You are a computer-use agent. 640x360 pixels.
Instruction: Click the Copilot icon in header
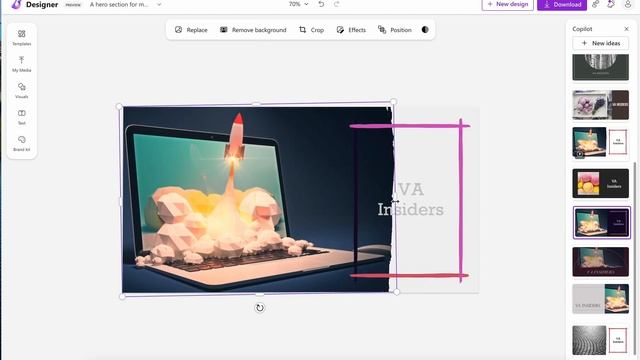point(611,4)
